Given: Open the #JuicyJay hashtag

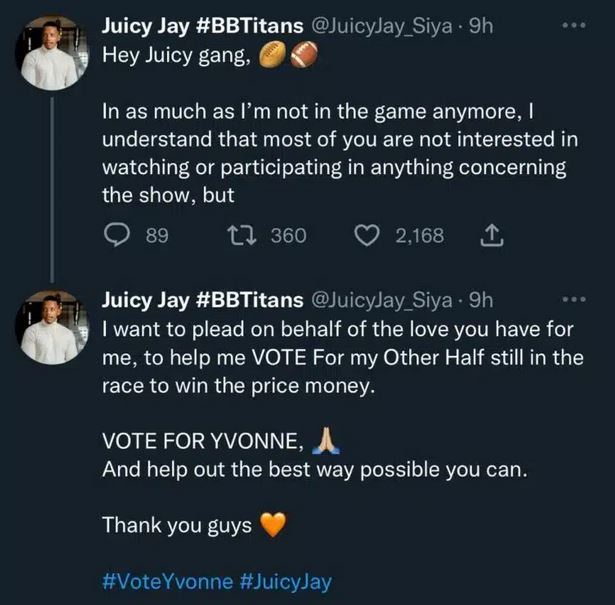Looking at the screenshot, I should (285, 582).
